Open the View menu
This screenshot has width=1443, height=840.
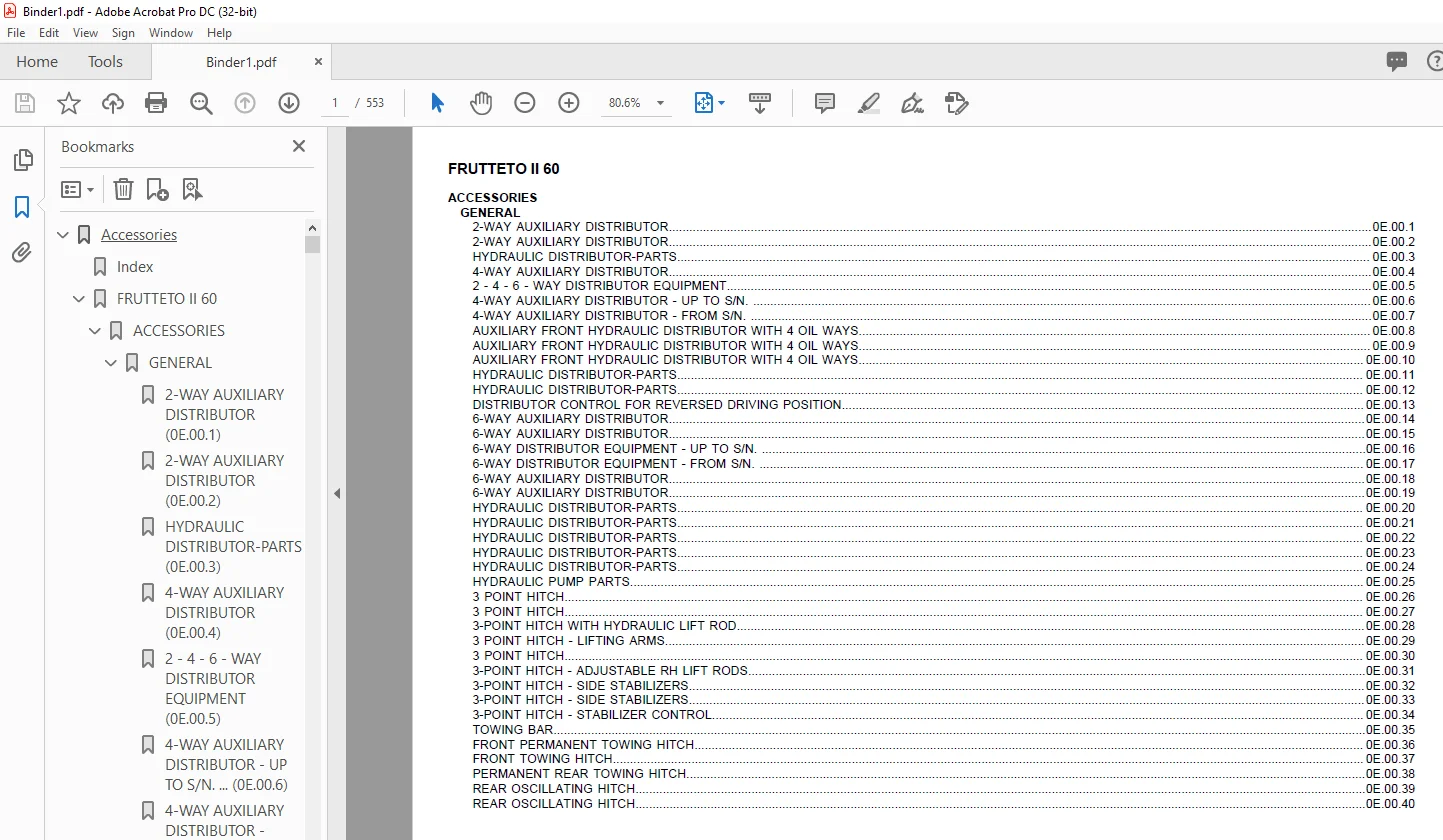pyautogui.click(x=86, y=33)
